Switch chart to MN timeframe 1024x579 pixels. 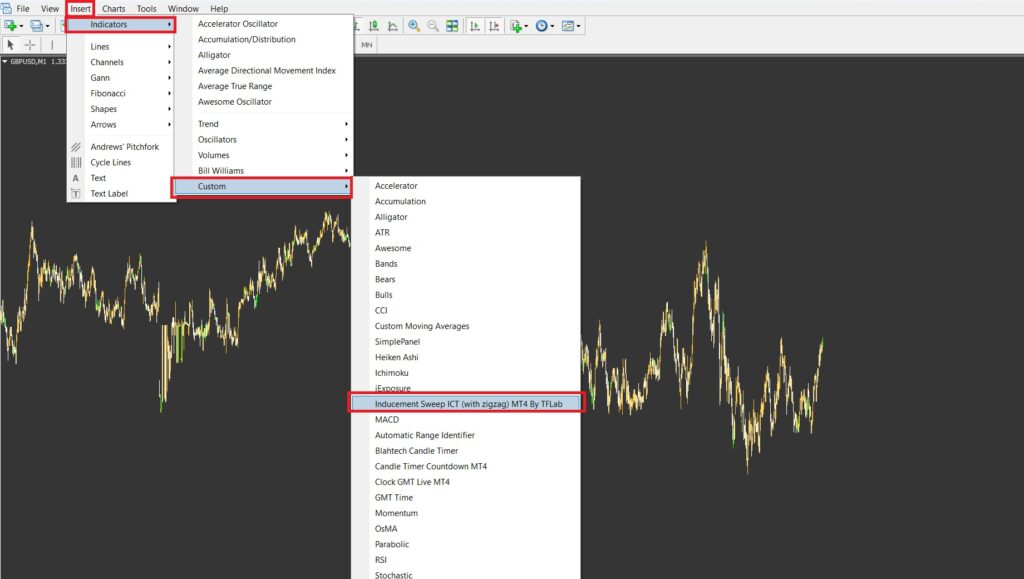[x=367, y=45]
